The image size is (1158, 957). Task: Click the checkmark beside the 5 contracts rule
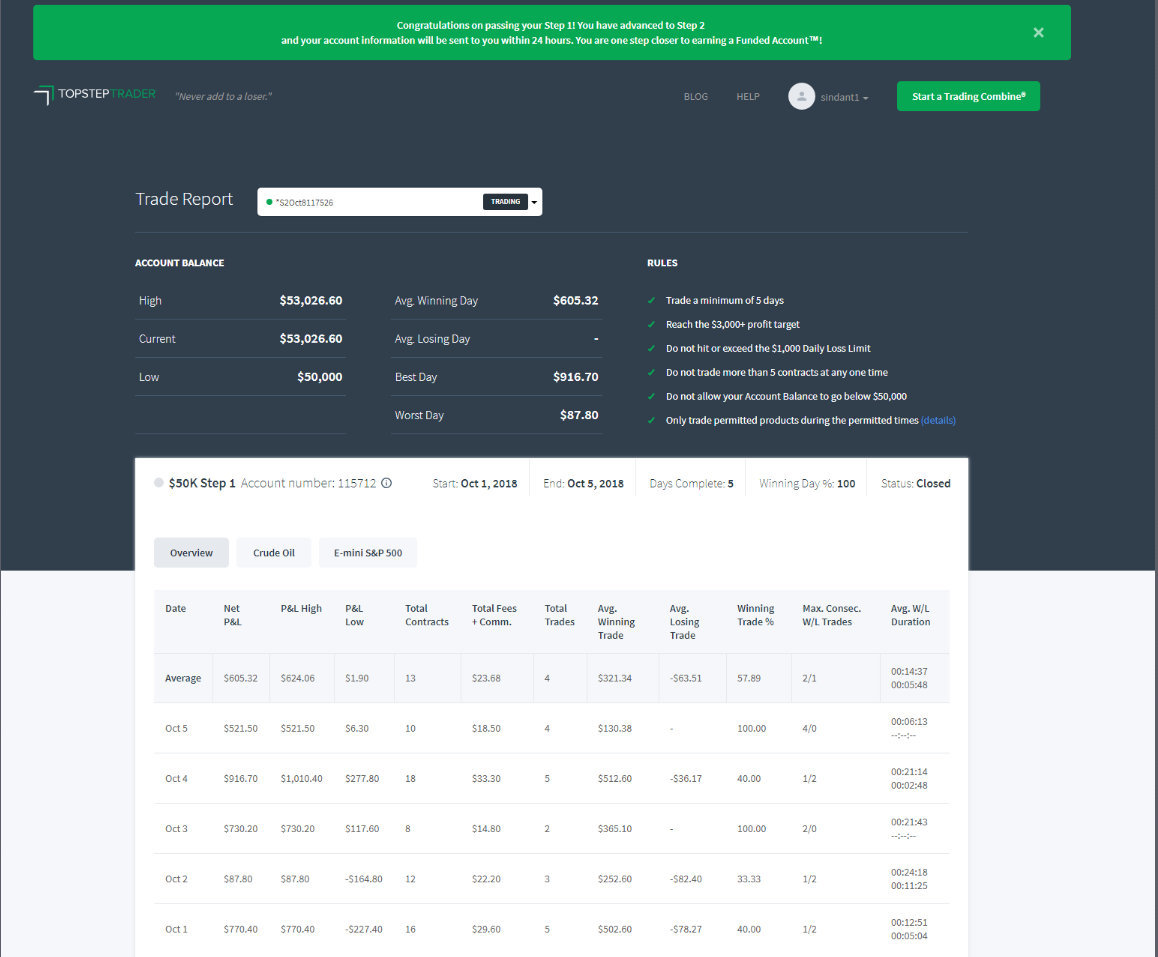click(x=653, y=372)
